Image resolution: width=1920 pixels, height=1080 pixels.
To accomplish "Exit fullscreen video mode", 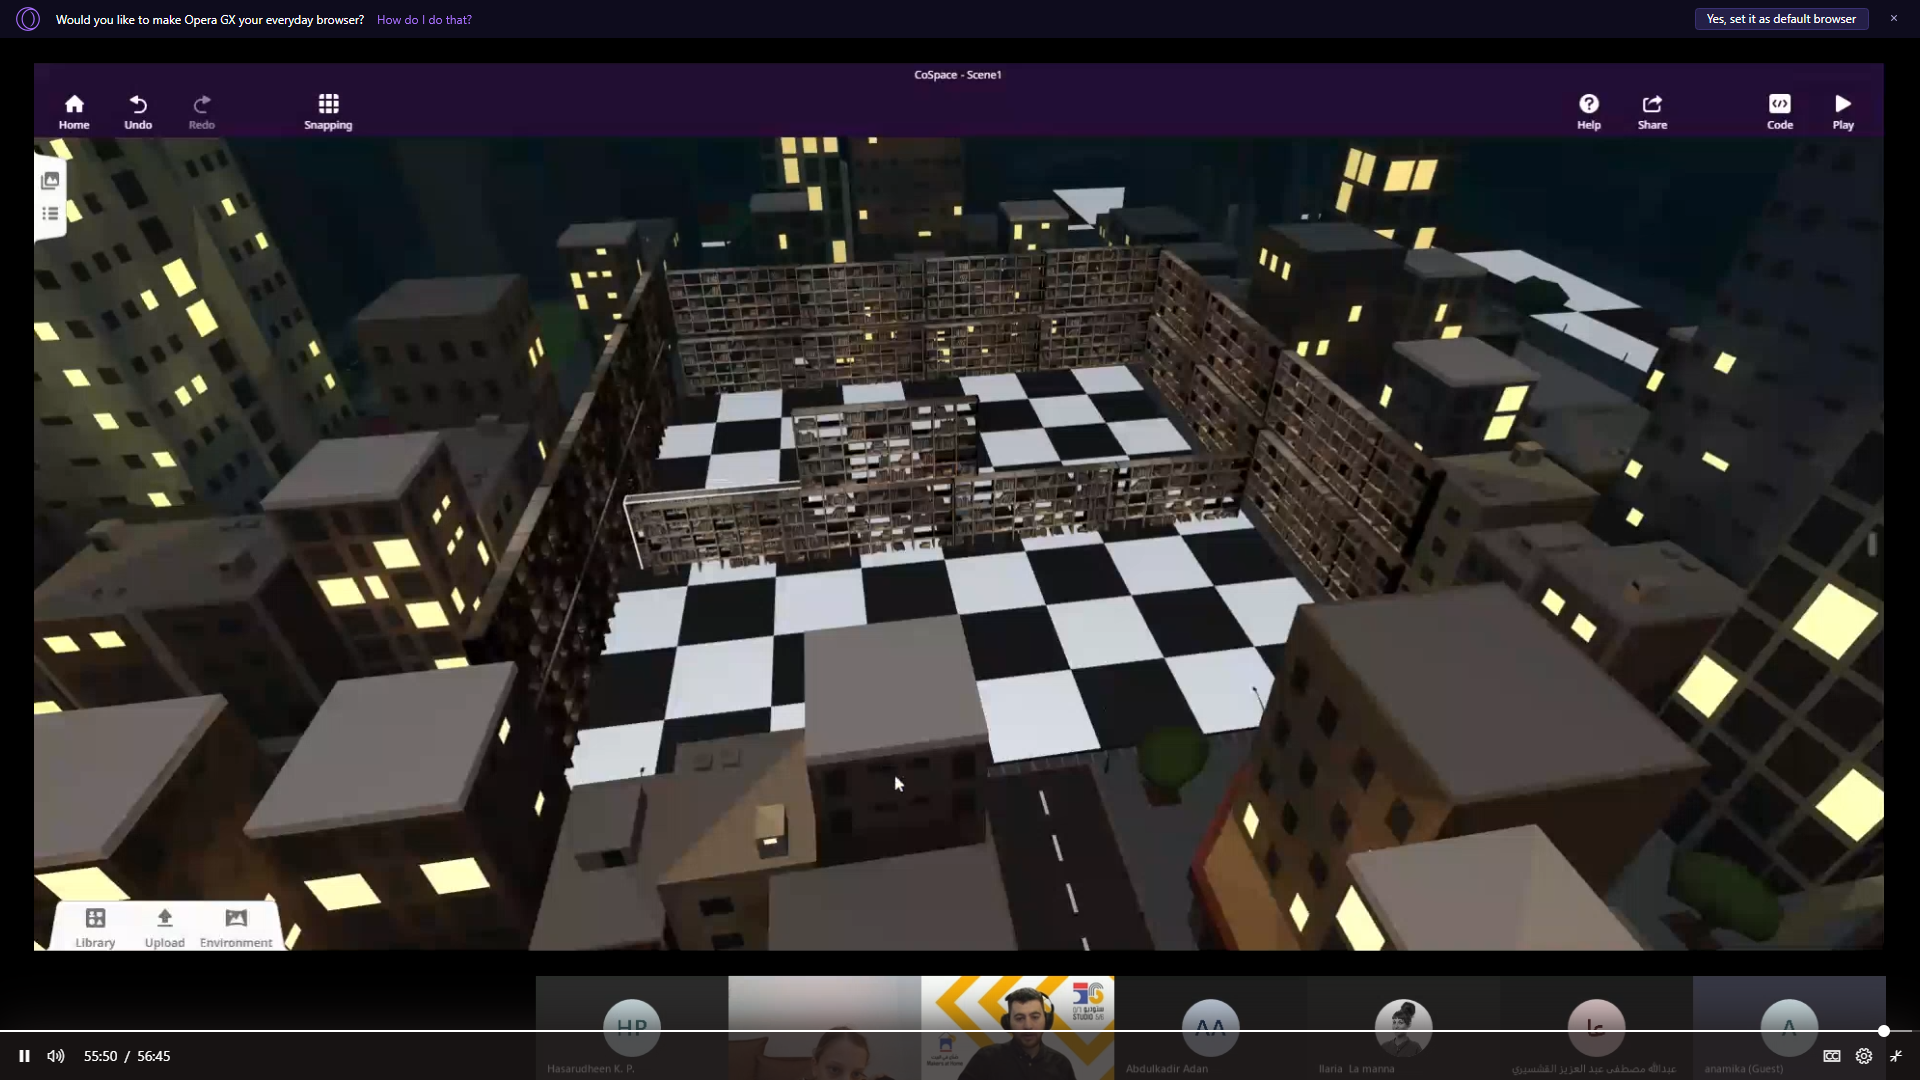I will pyautogui.click(x=1896, y=1056).
